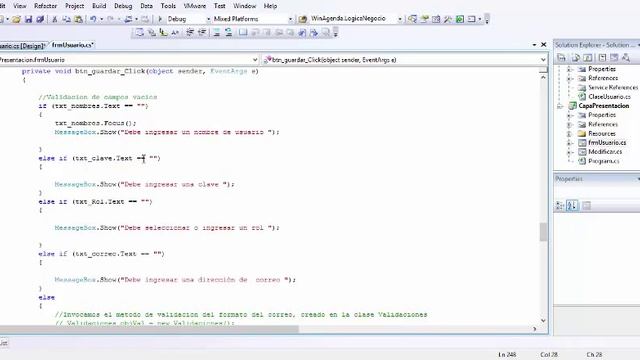
Task: Open the member dropdown showing btn_guardar_Click
Action: [x=543, y=60]
